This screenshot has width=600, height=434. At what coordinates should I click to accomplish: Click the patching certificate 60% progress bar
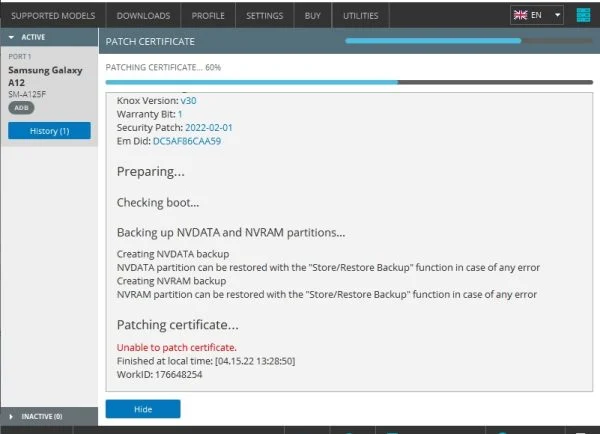(x=348, y=82)
